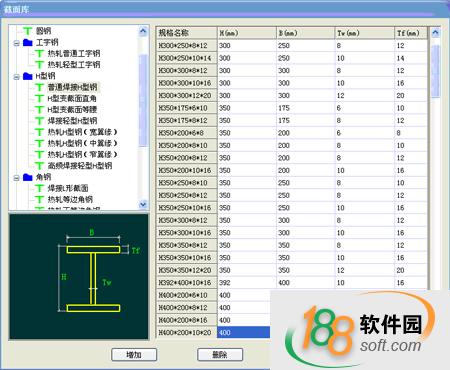Image resolution: width=450 pixels, height=370 pixels.
Task: Select row header H350*300*10*16
Action: (x=186, y=233)
